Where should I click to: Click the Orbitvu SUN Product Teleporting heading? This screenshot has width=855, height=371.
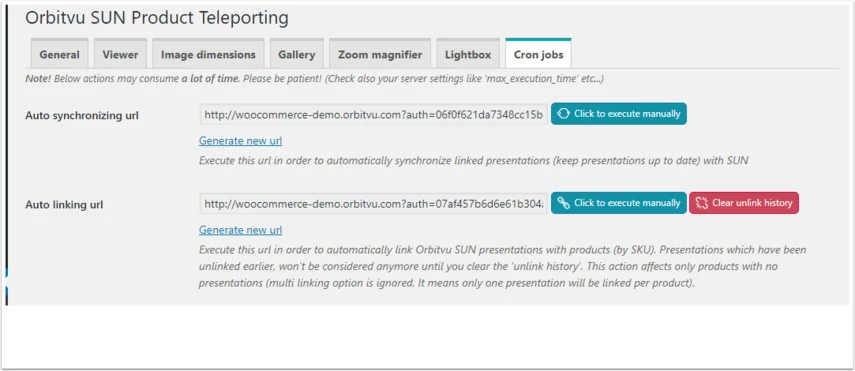tap(157, 19)
